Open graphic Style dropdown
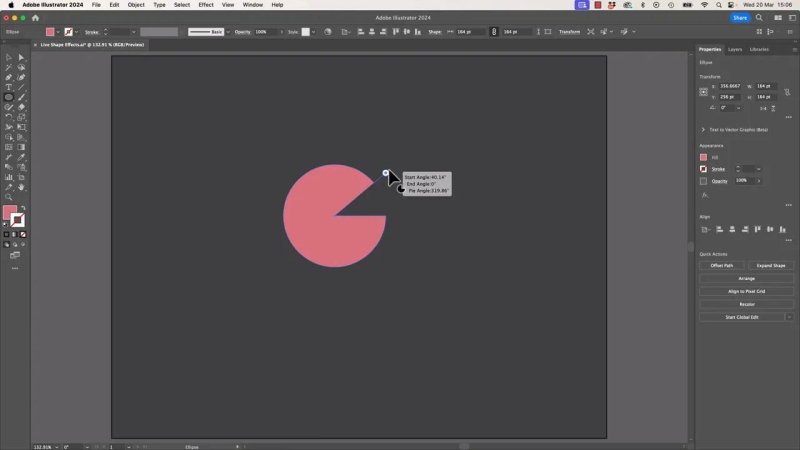This screenshot has height=450, width=800. coord(313,32)
